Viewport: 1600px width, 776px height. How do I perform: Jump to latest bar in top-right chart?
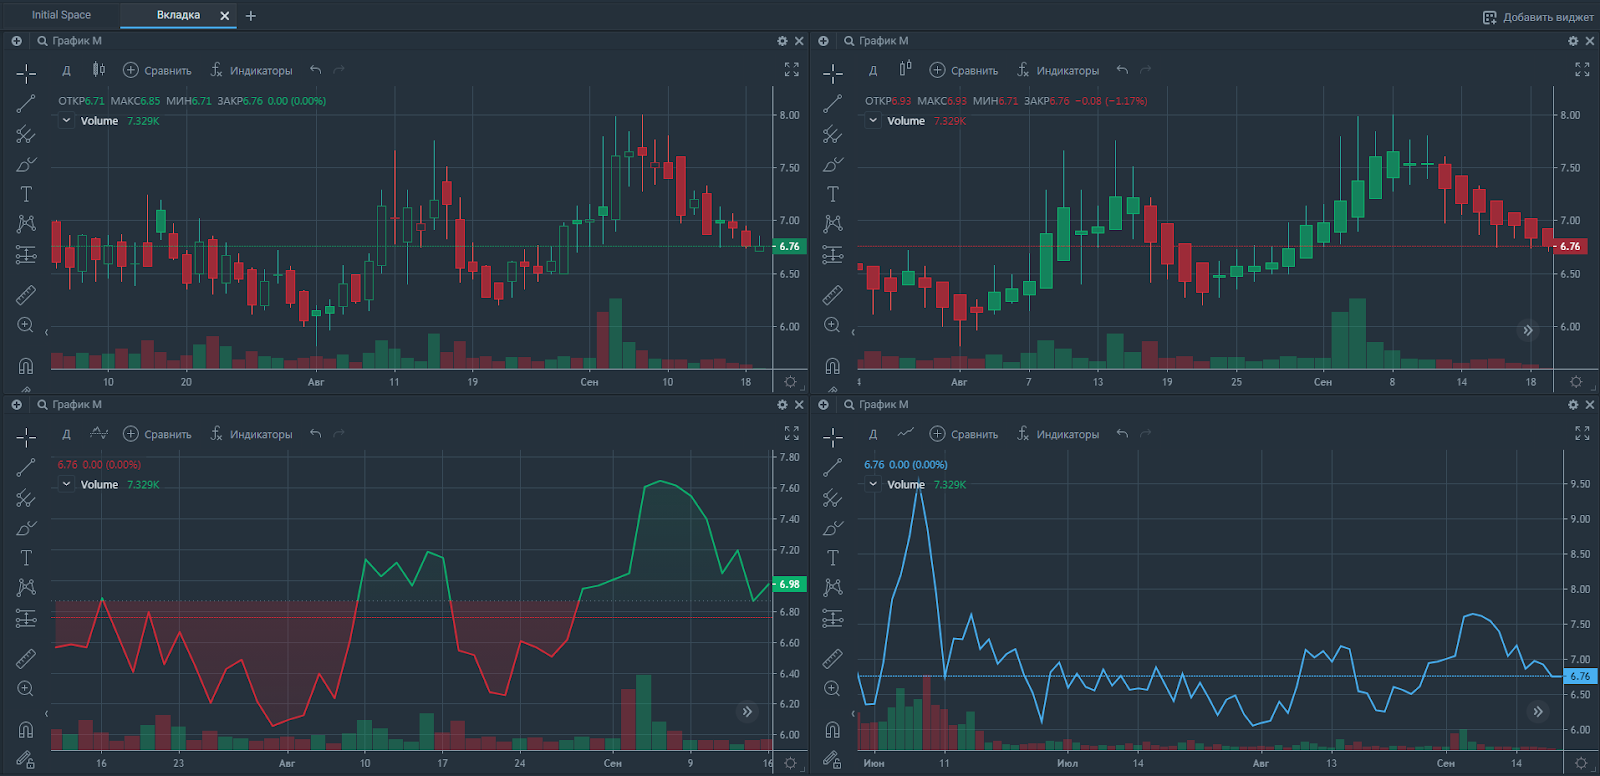tap(1527, 330)
